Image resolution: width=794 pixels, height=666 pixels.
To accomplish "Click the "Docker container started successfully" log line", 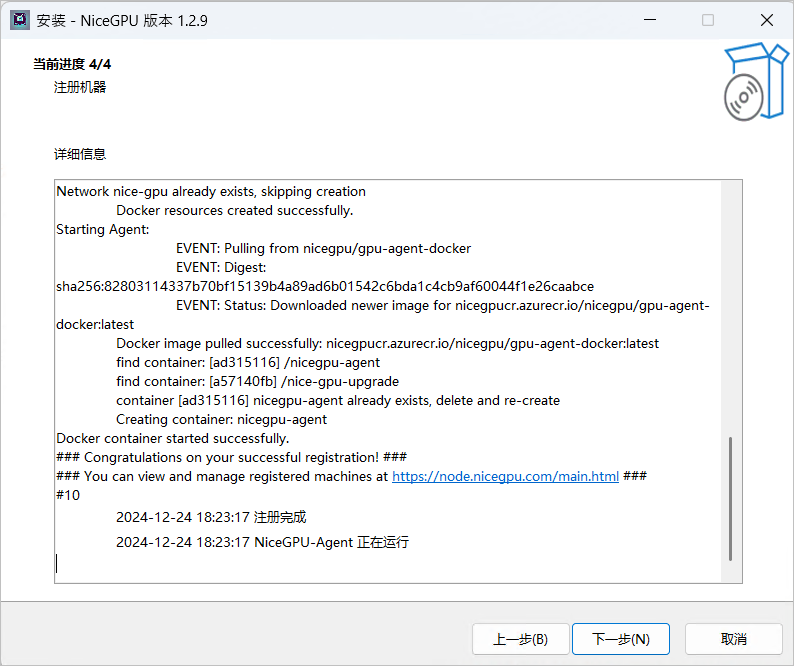I will [x=172, y=438].
